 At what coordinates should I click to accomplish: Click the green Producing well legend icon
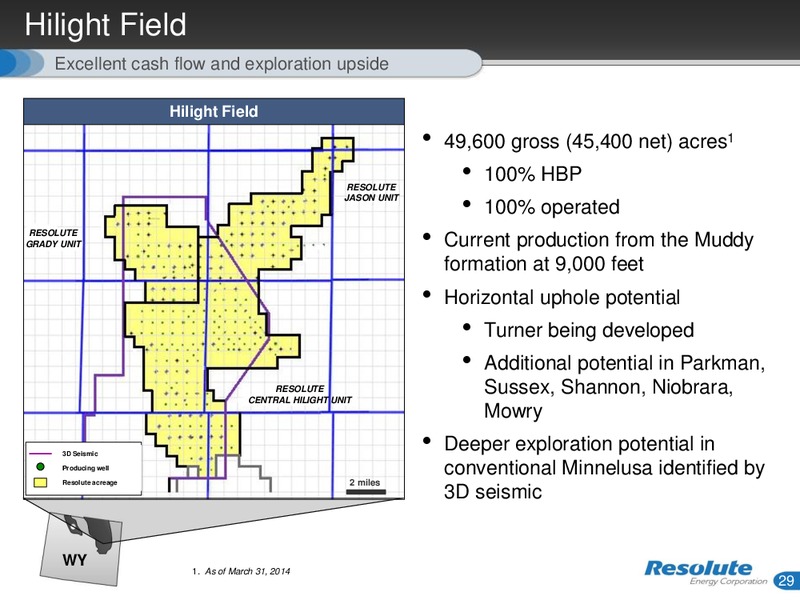point(40,467)
